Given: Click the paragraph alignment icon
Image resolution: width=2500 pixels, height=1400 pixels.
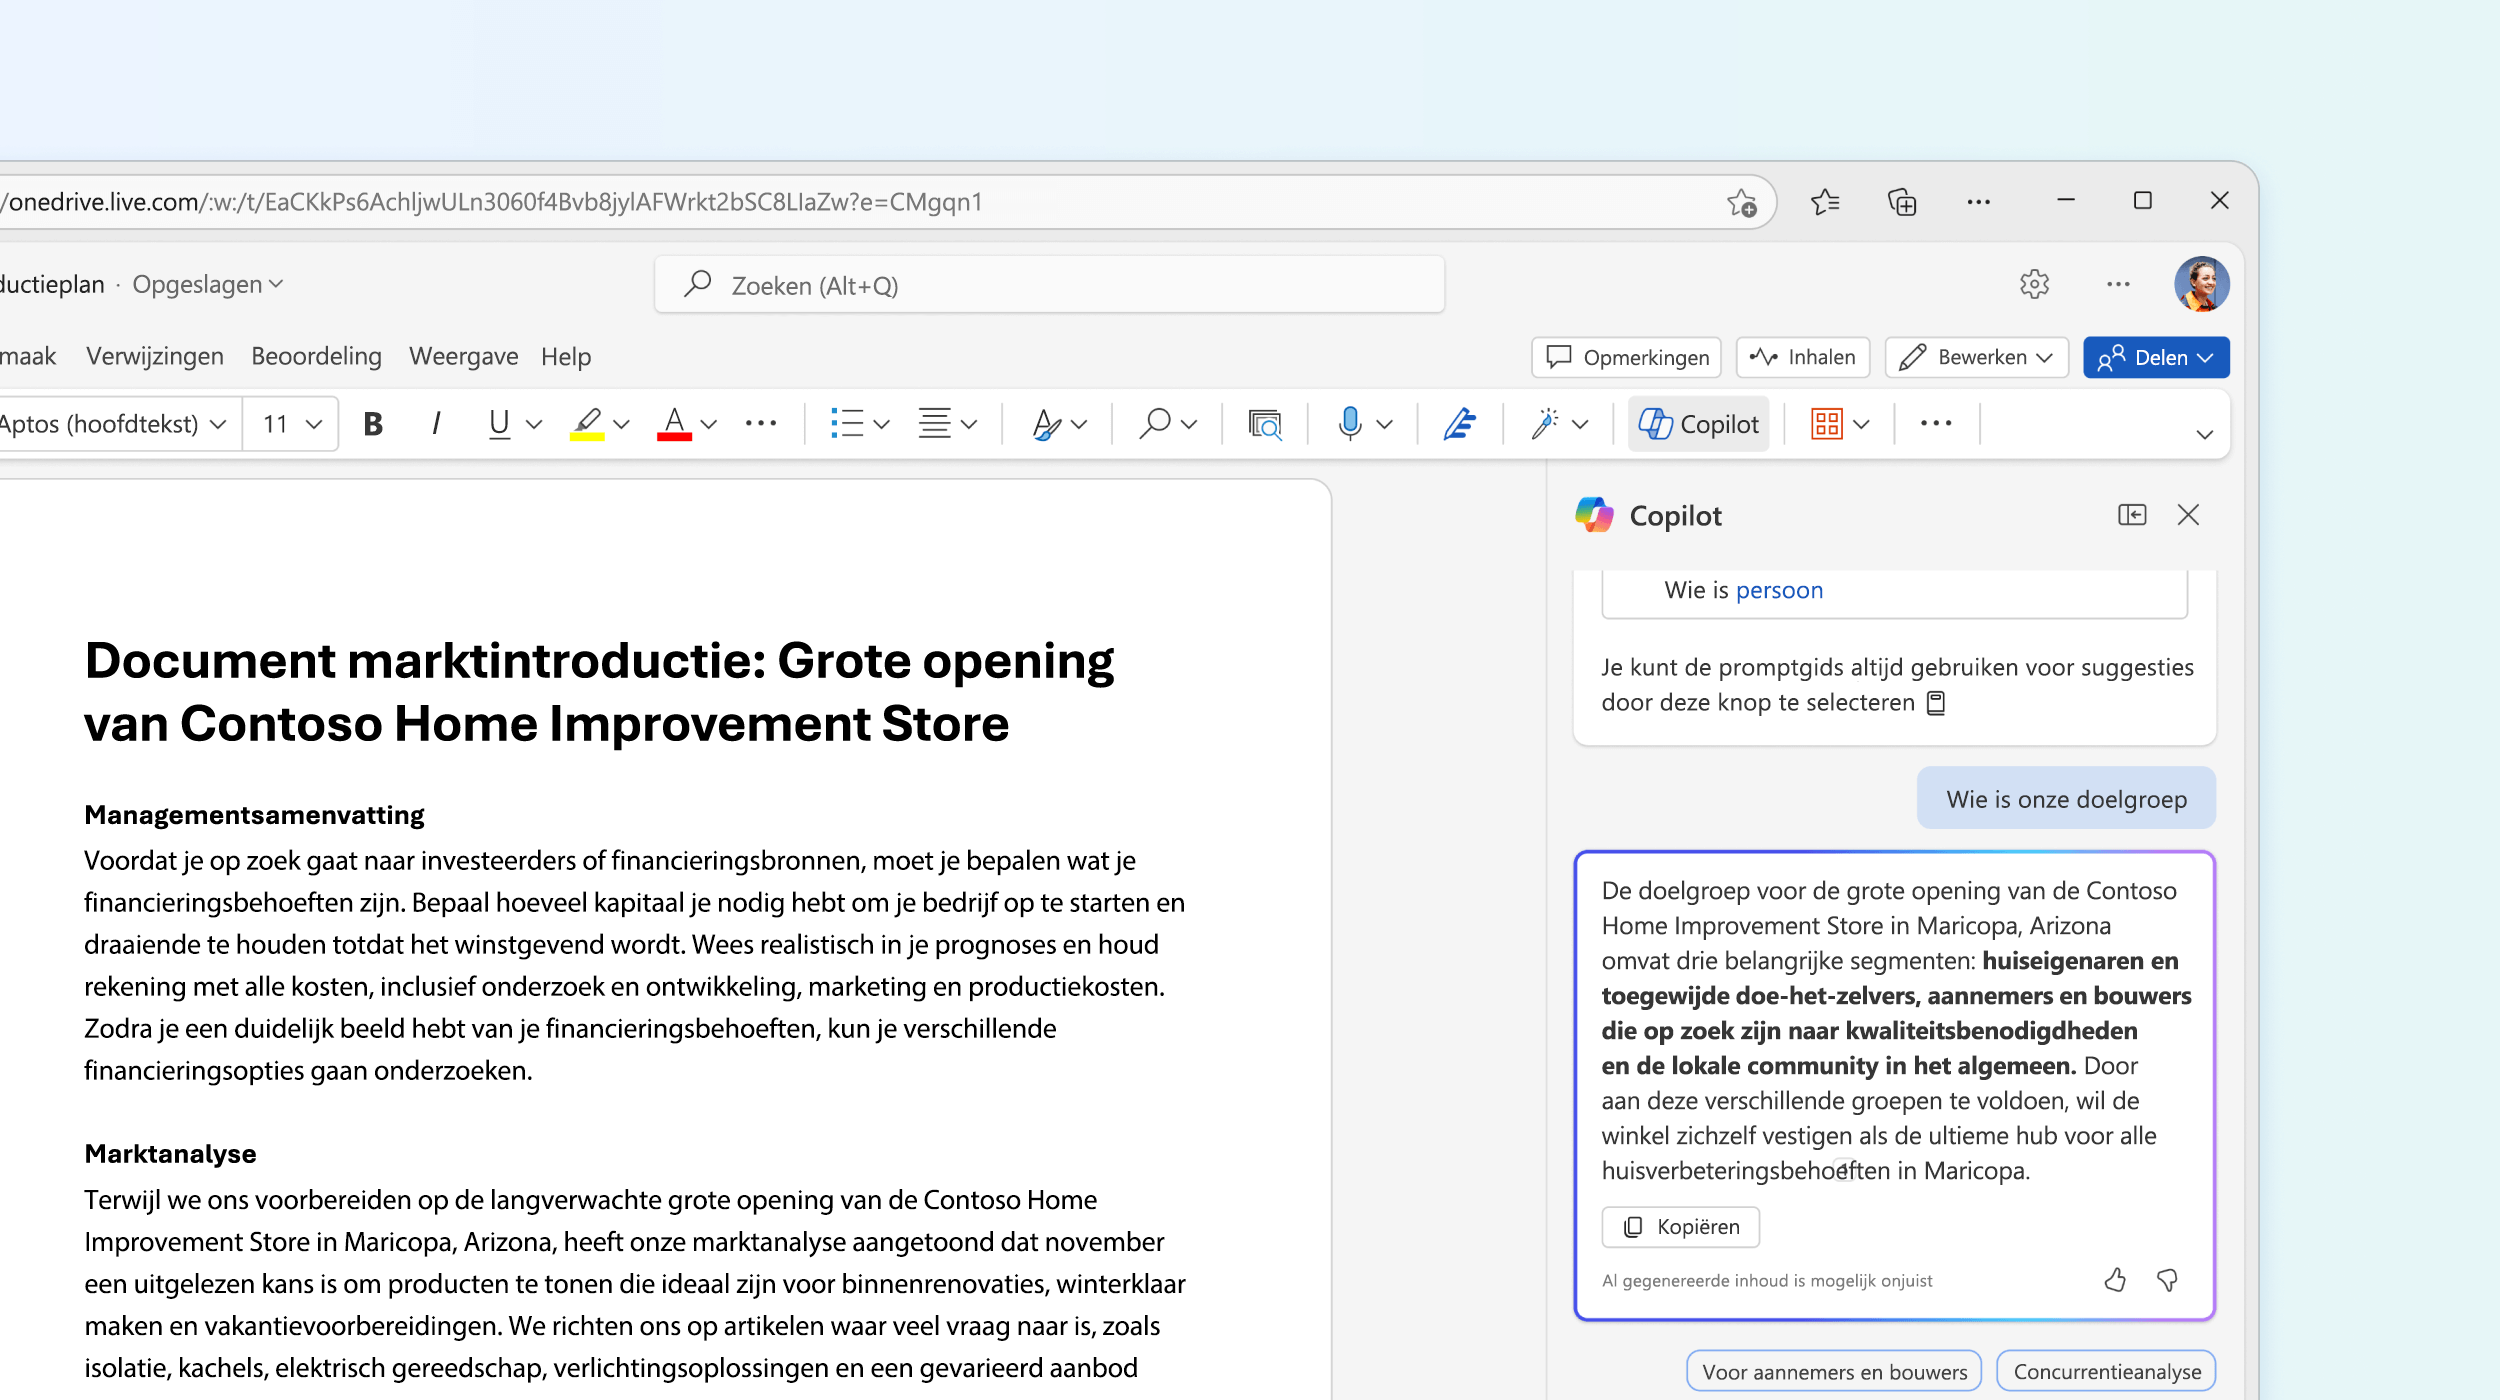Looking at the screenshot, I should coord(935,424).
